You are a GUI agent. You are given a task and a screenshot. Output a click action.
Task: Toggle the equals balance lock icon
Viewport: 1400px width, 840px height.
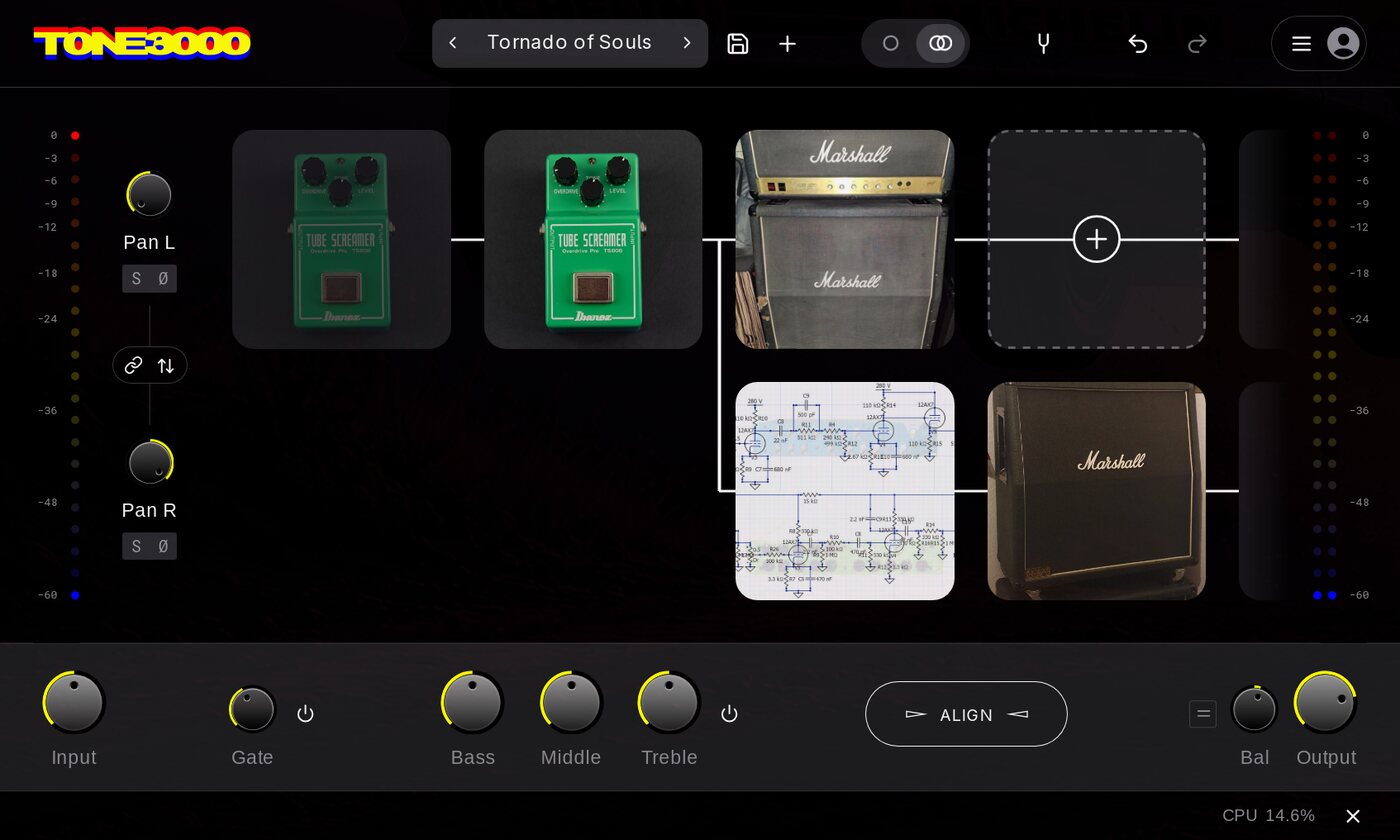coord(1203,714)
